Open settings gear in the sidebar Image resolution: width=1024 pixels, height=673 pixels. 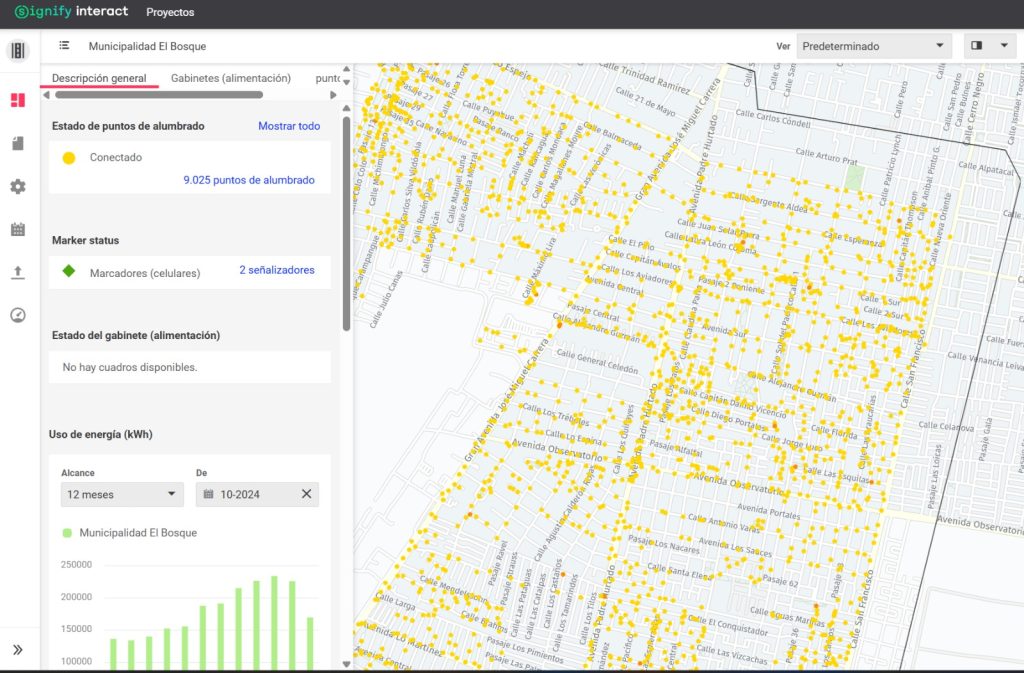(17, 187)
